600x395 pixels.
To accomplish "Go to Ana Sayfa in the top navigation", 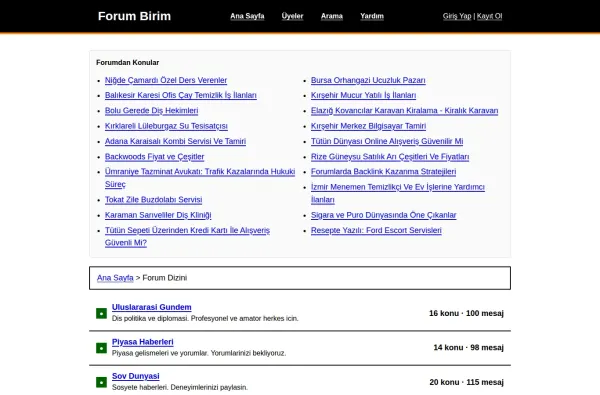I will tap(247, 16).
